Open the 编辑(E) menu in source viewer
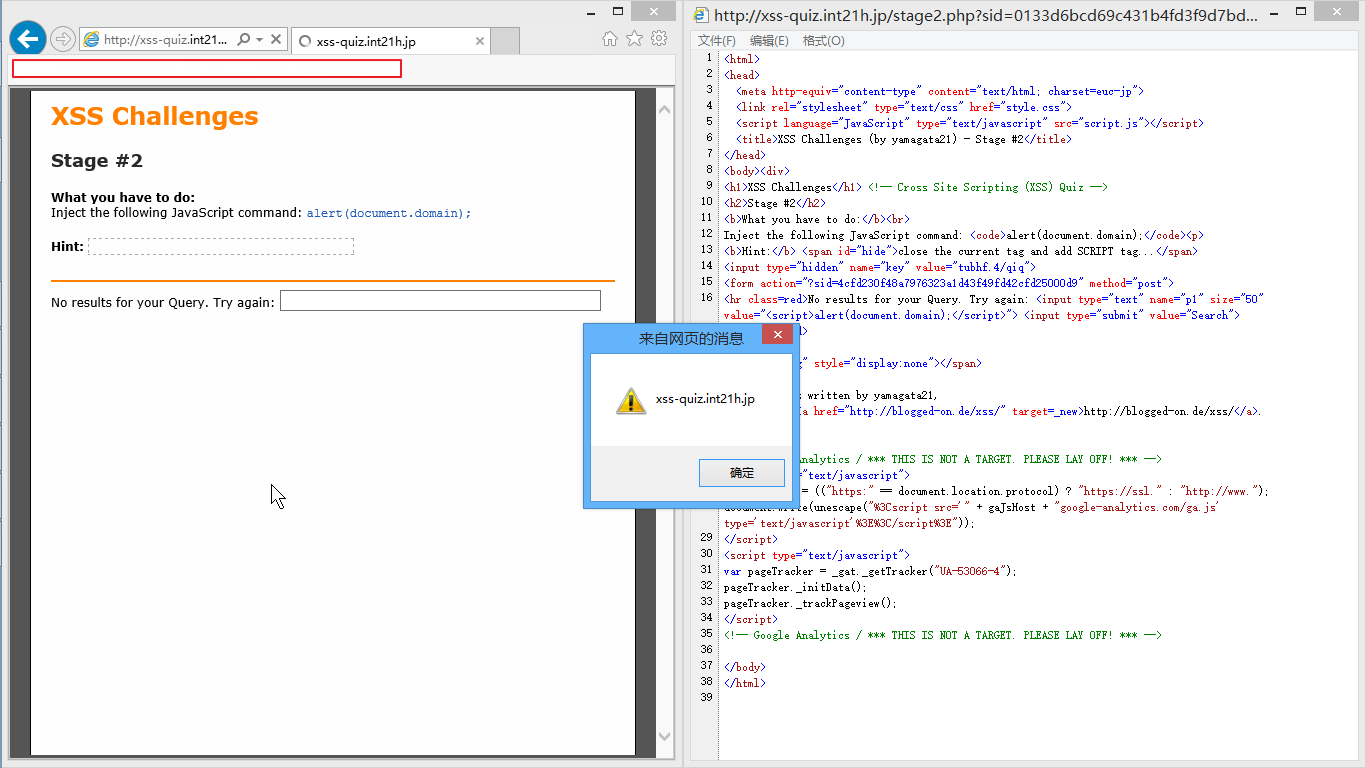The width and height of the screenshot is (1366, 768). 769,41
